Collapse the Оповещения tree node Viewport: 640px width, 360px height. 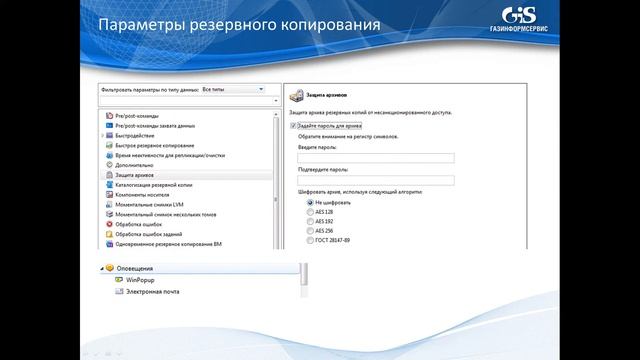[102, 269]
